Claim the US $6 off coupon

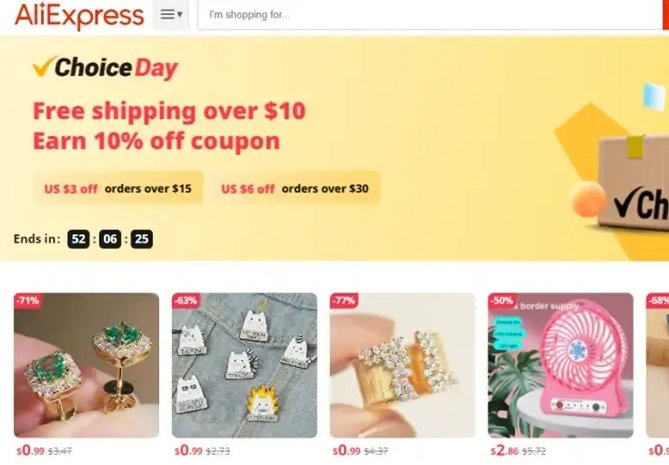(295, 188)
